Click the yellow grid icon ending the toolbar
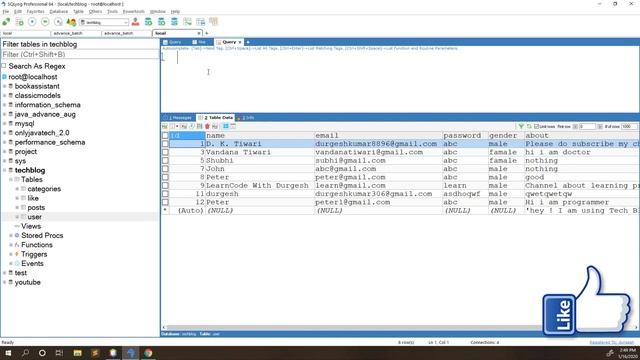Image resolution: width=640 pixels, height=360 pixels. tap(213, 22)
